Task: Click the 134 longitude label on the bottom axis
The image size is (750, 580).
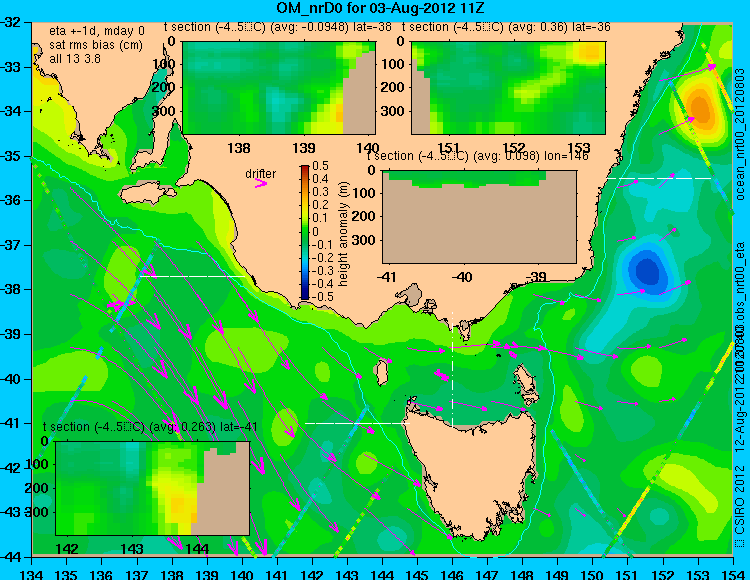Action: (x=32, y=574)
